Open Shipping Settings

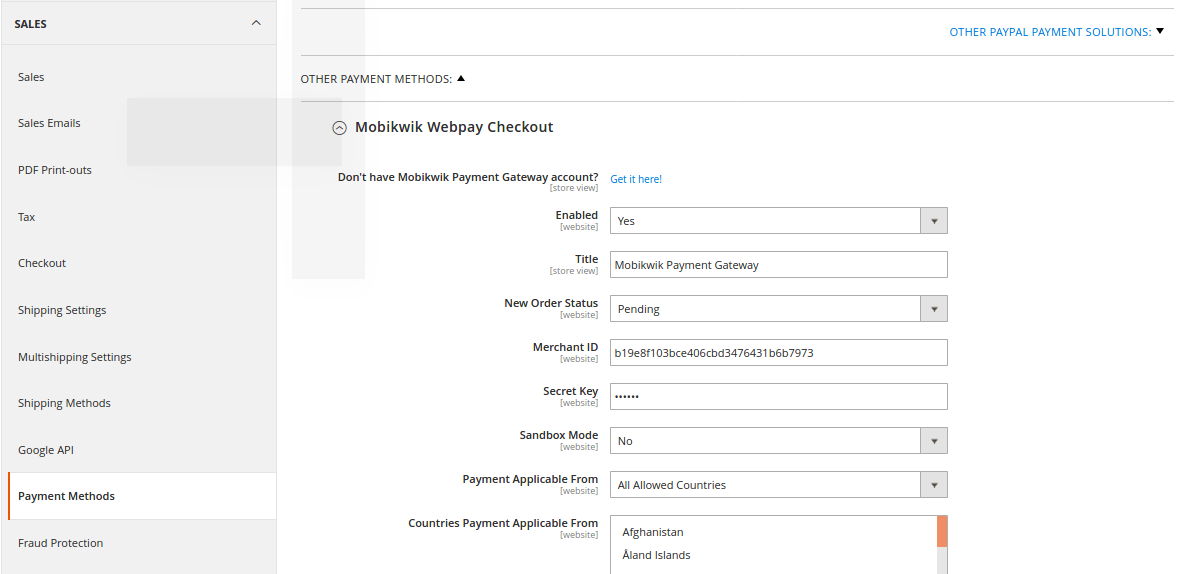click(62, 310)
